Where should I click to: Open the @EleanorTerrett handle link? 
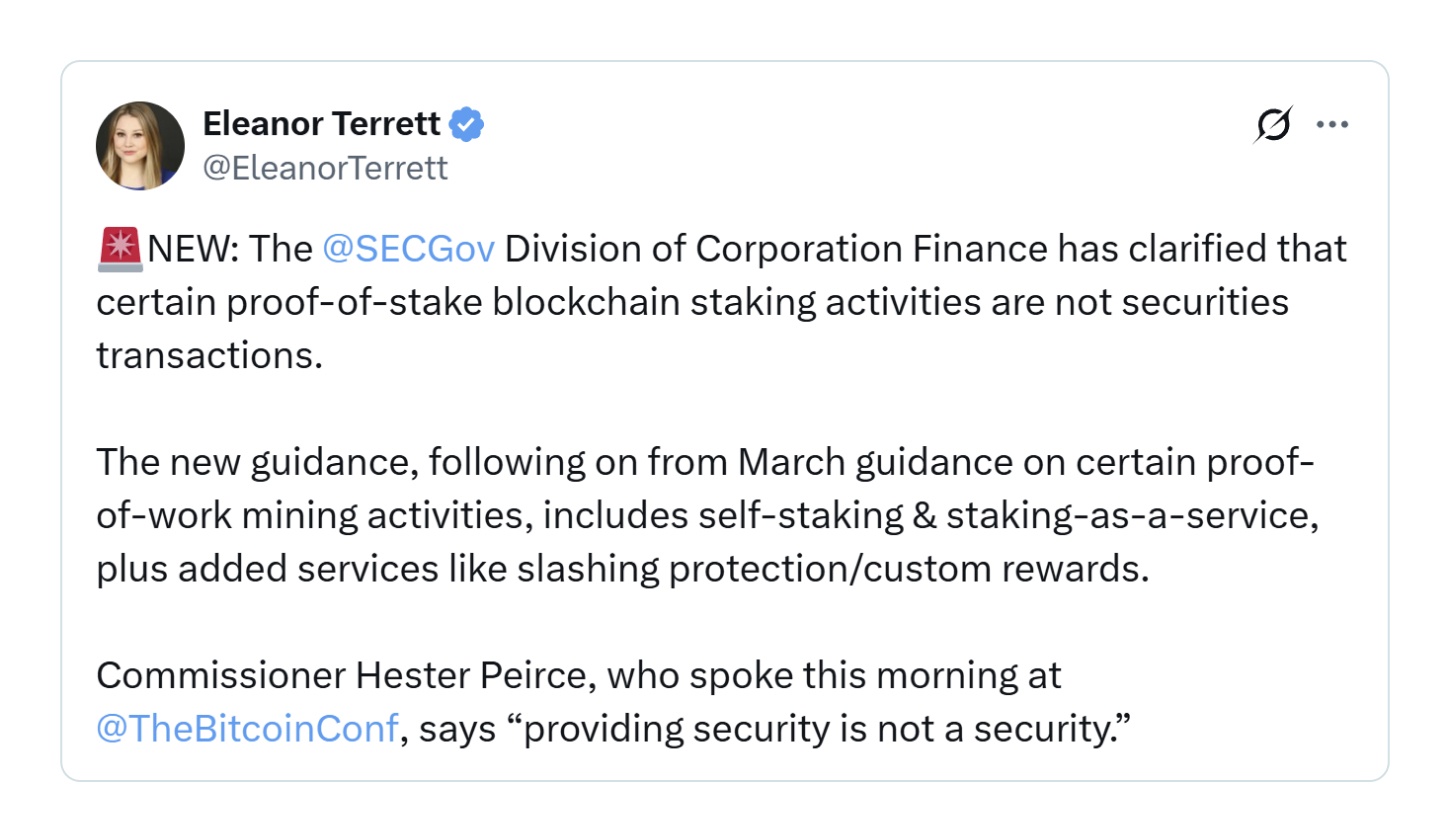click(325, 168)
